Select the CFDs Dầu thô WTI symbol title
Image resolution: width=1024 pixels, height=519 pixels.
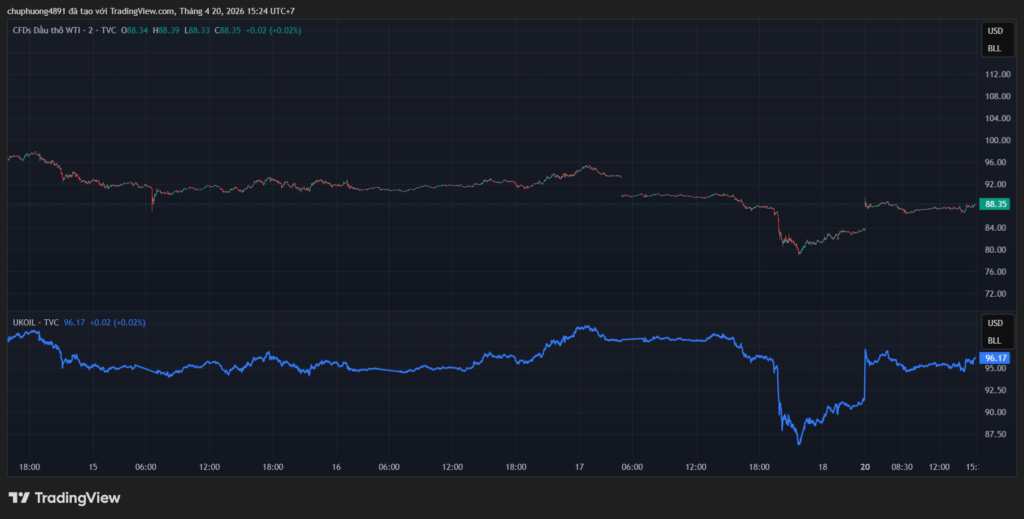pos(64,30)
